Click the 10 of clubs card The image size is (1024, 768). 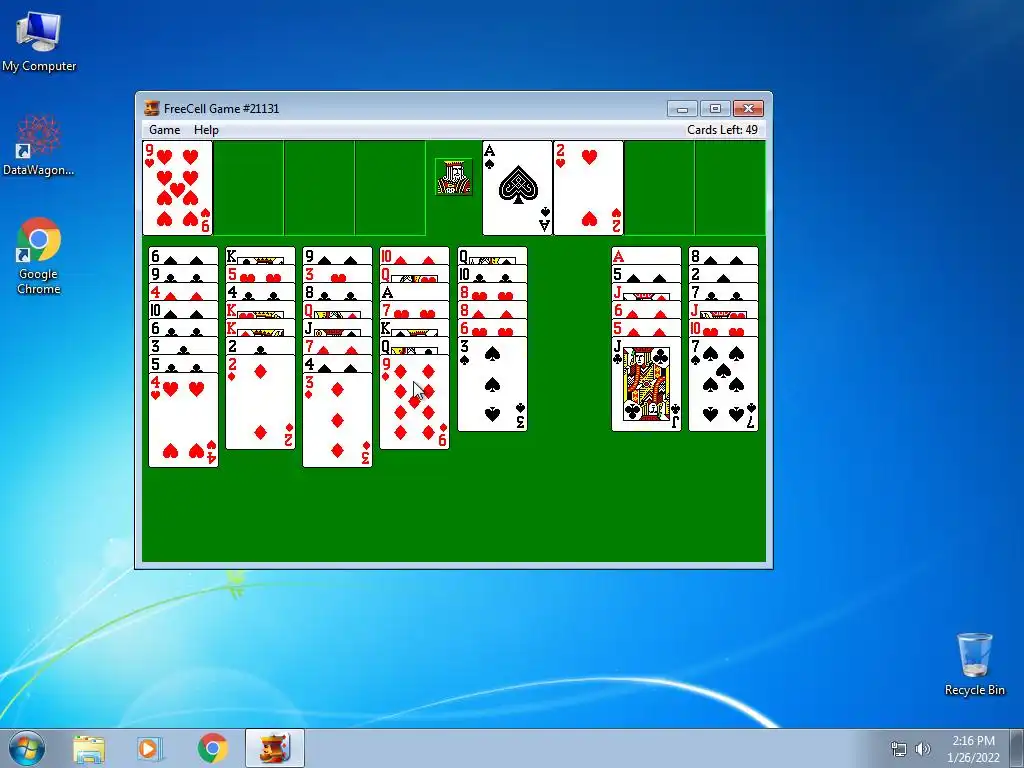pyautogui.click(x=492, y=274)
